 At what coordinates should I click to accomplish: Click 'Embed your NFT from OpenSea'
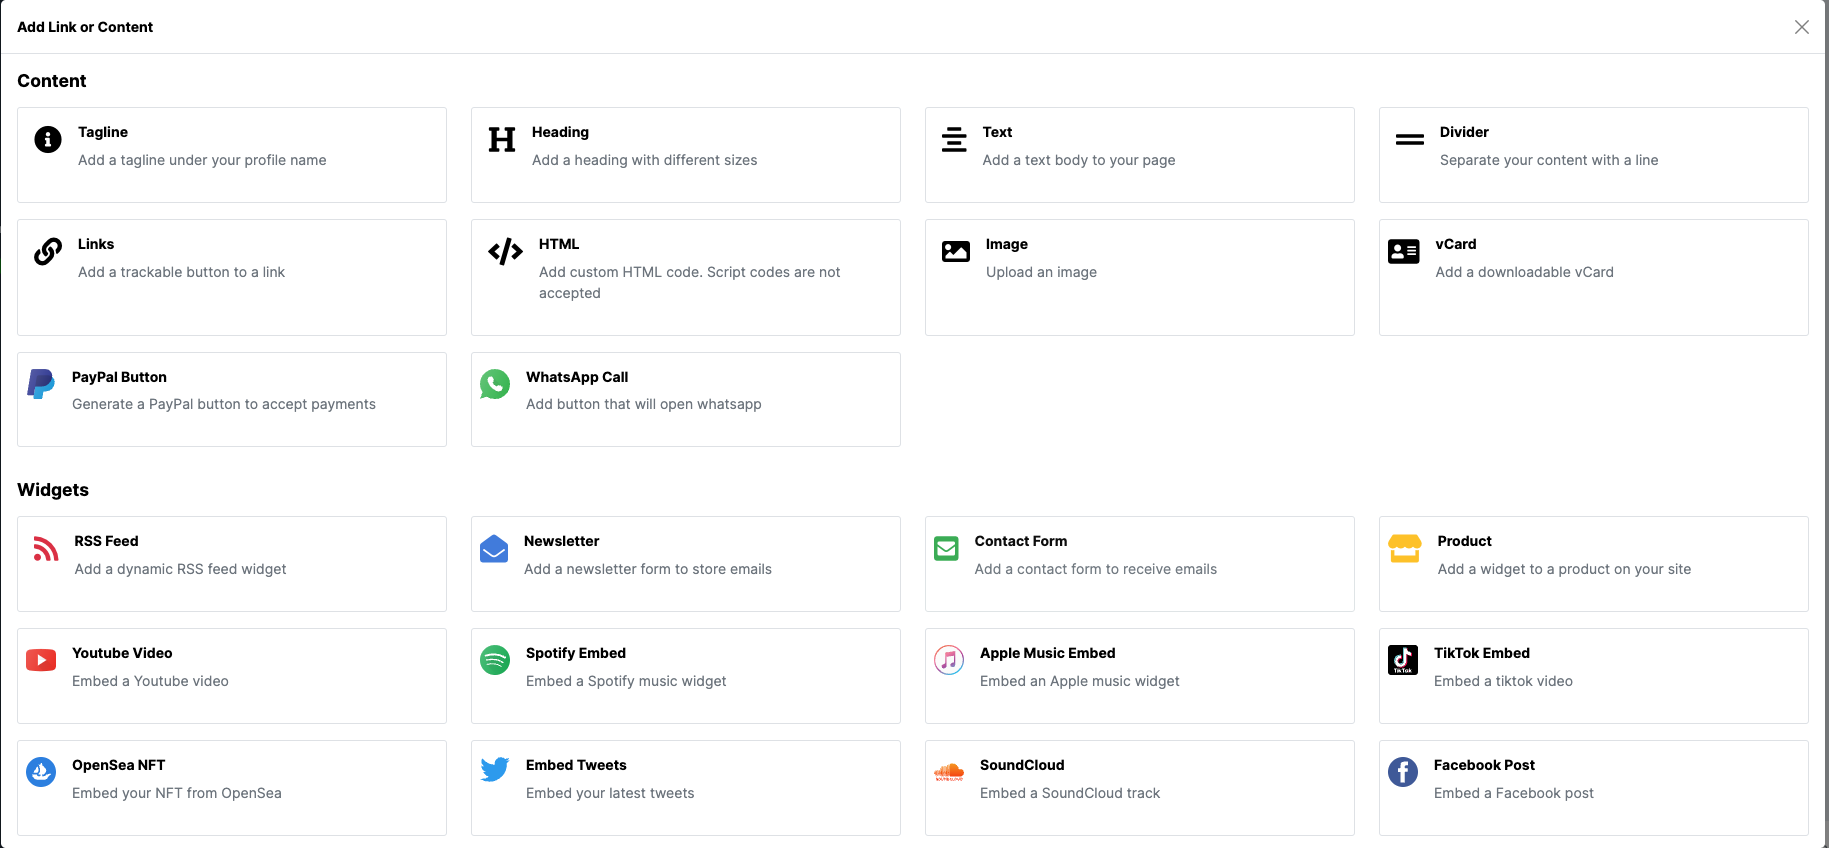[x=177, y=793]
